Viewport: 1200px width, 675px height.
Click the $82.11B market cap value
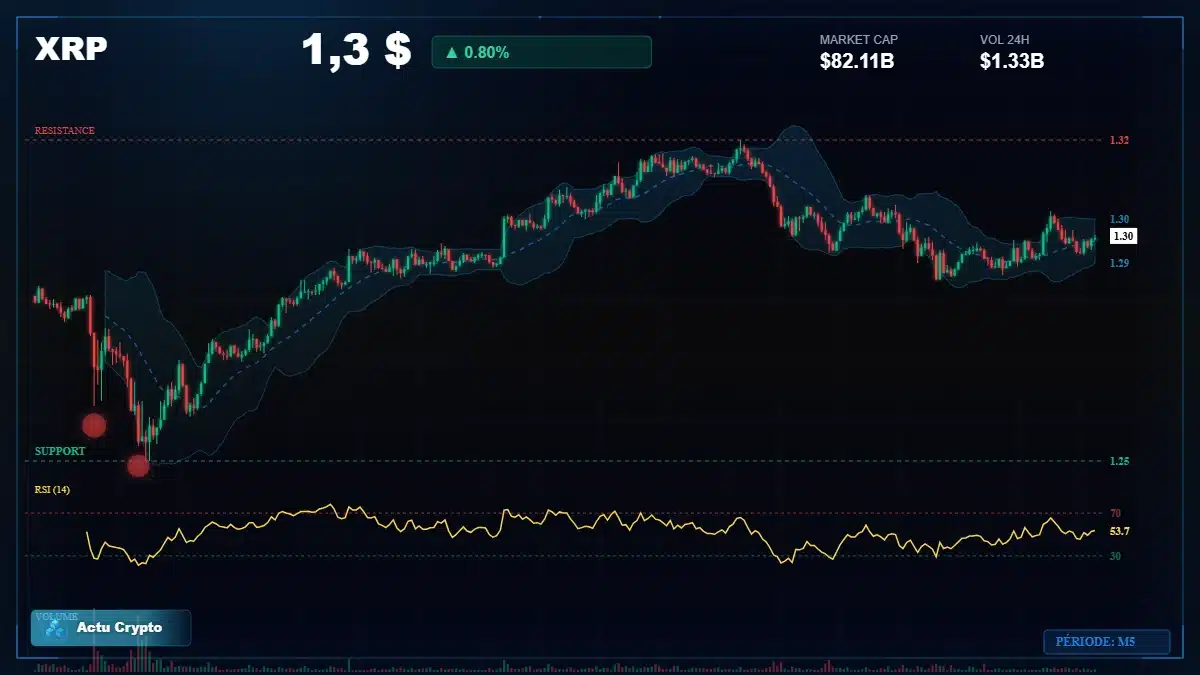857,62
